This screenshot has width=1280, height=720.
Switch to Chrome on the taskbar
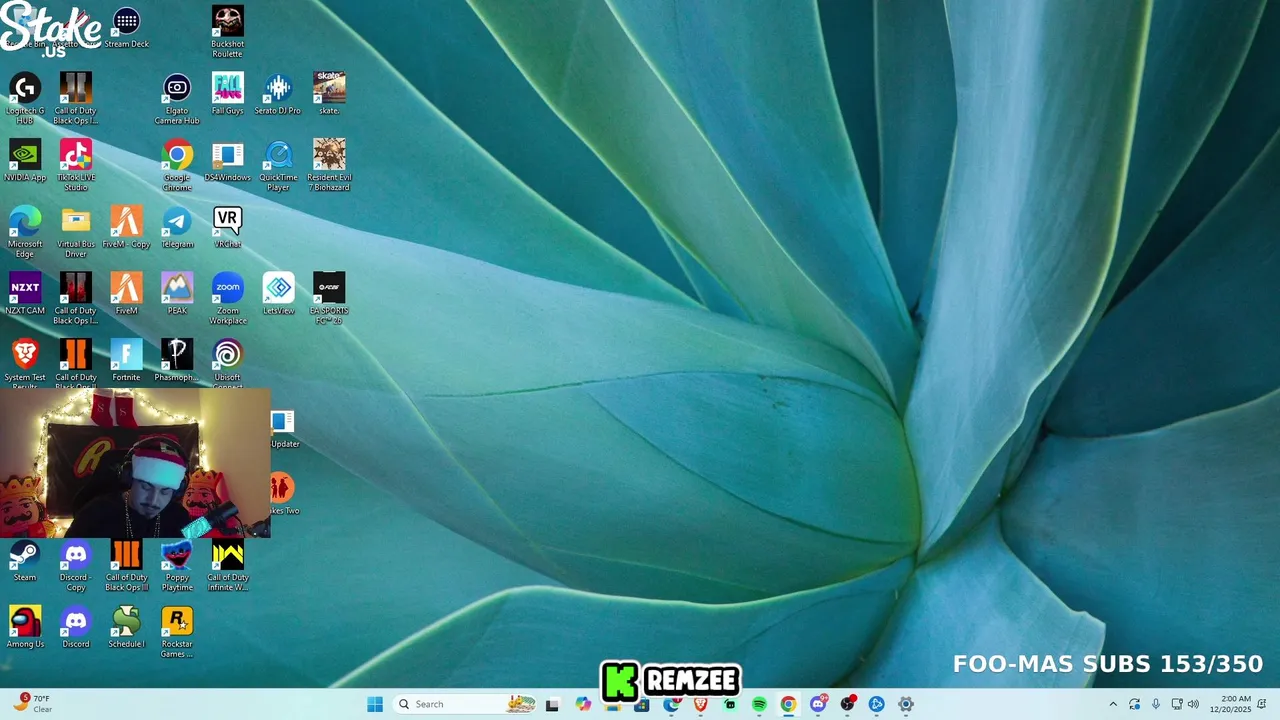click(x=788, y=704)
